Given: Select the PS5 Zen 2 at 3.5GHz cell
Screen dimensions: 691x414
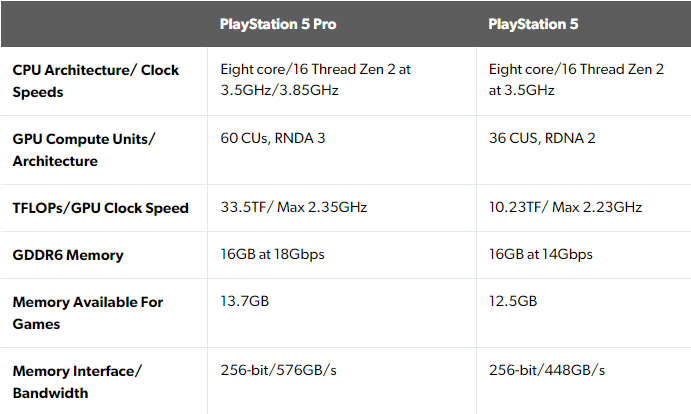Looking at the screenshot, I should pyautogui.click(x=576, y=79).
